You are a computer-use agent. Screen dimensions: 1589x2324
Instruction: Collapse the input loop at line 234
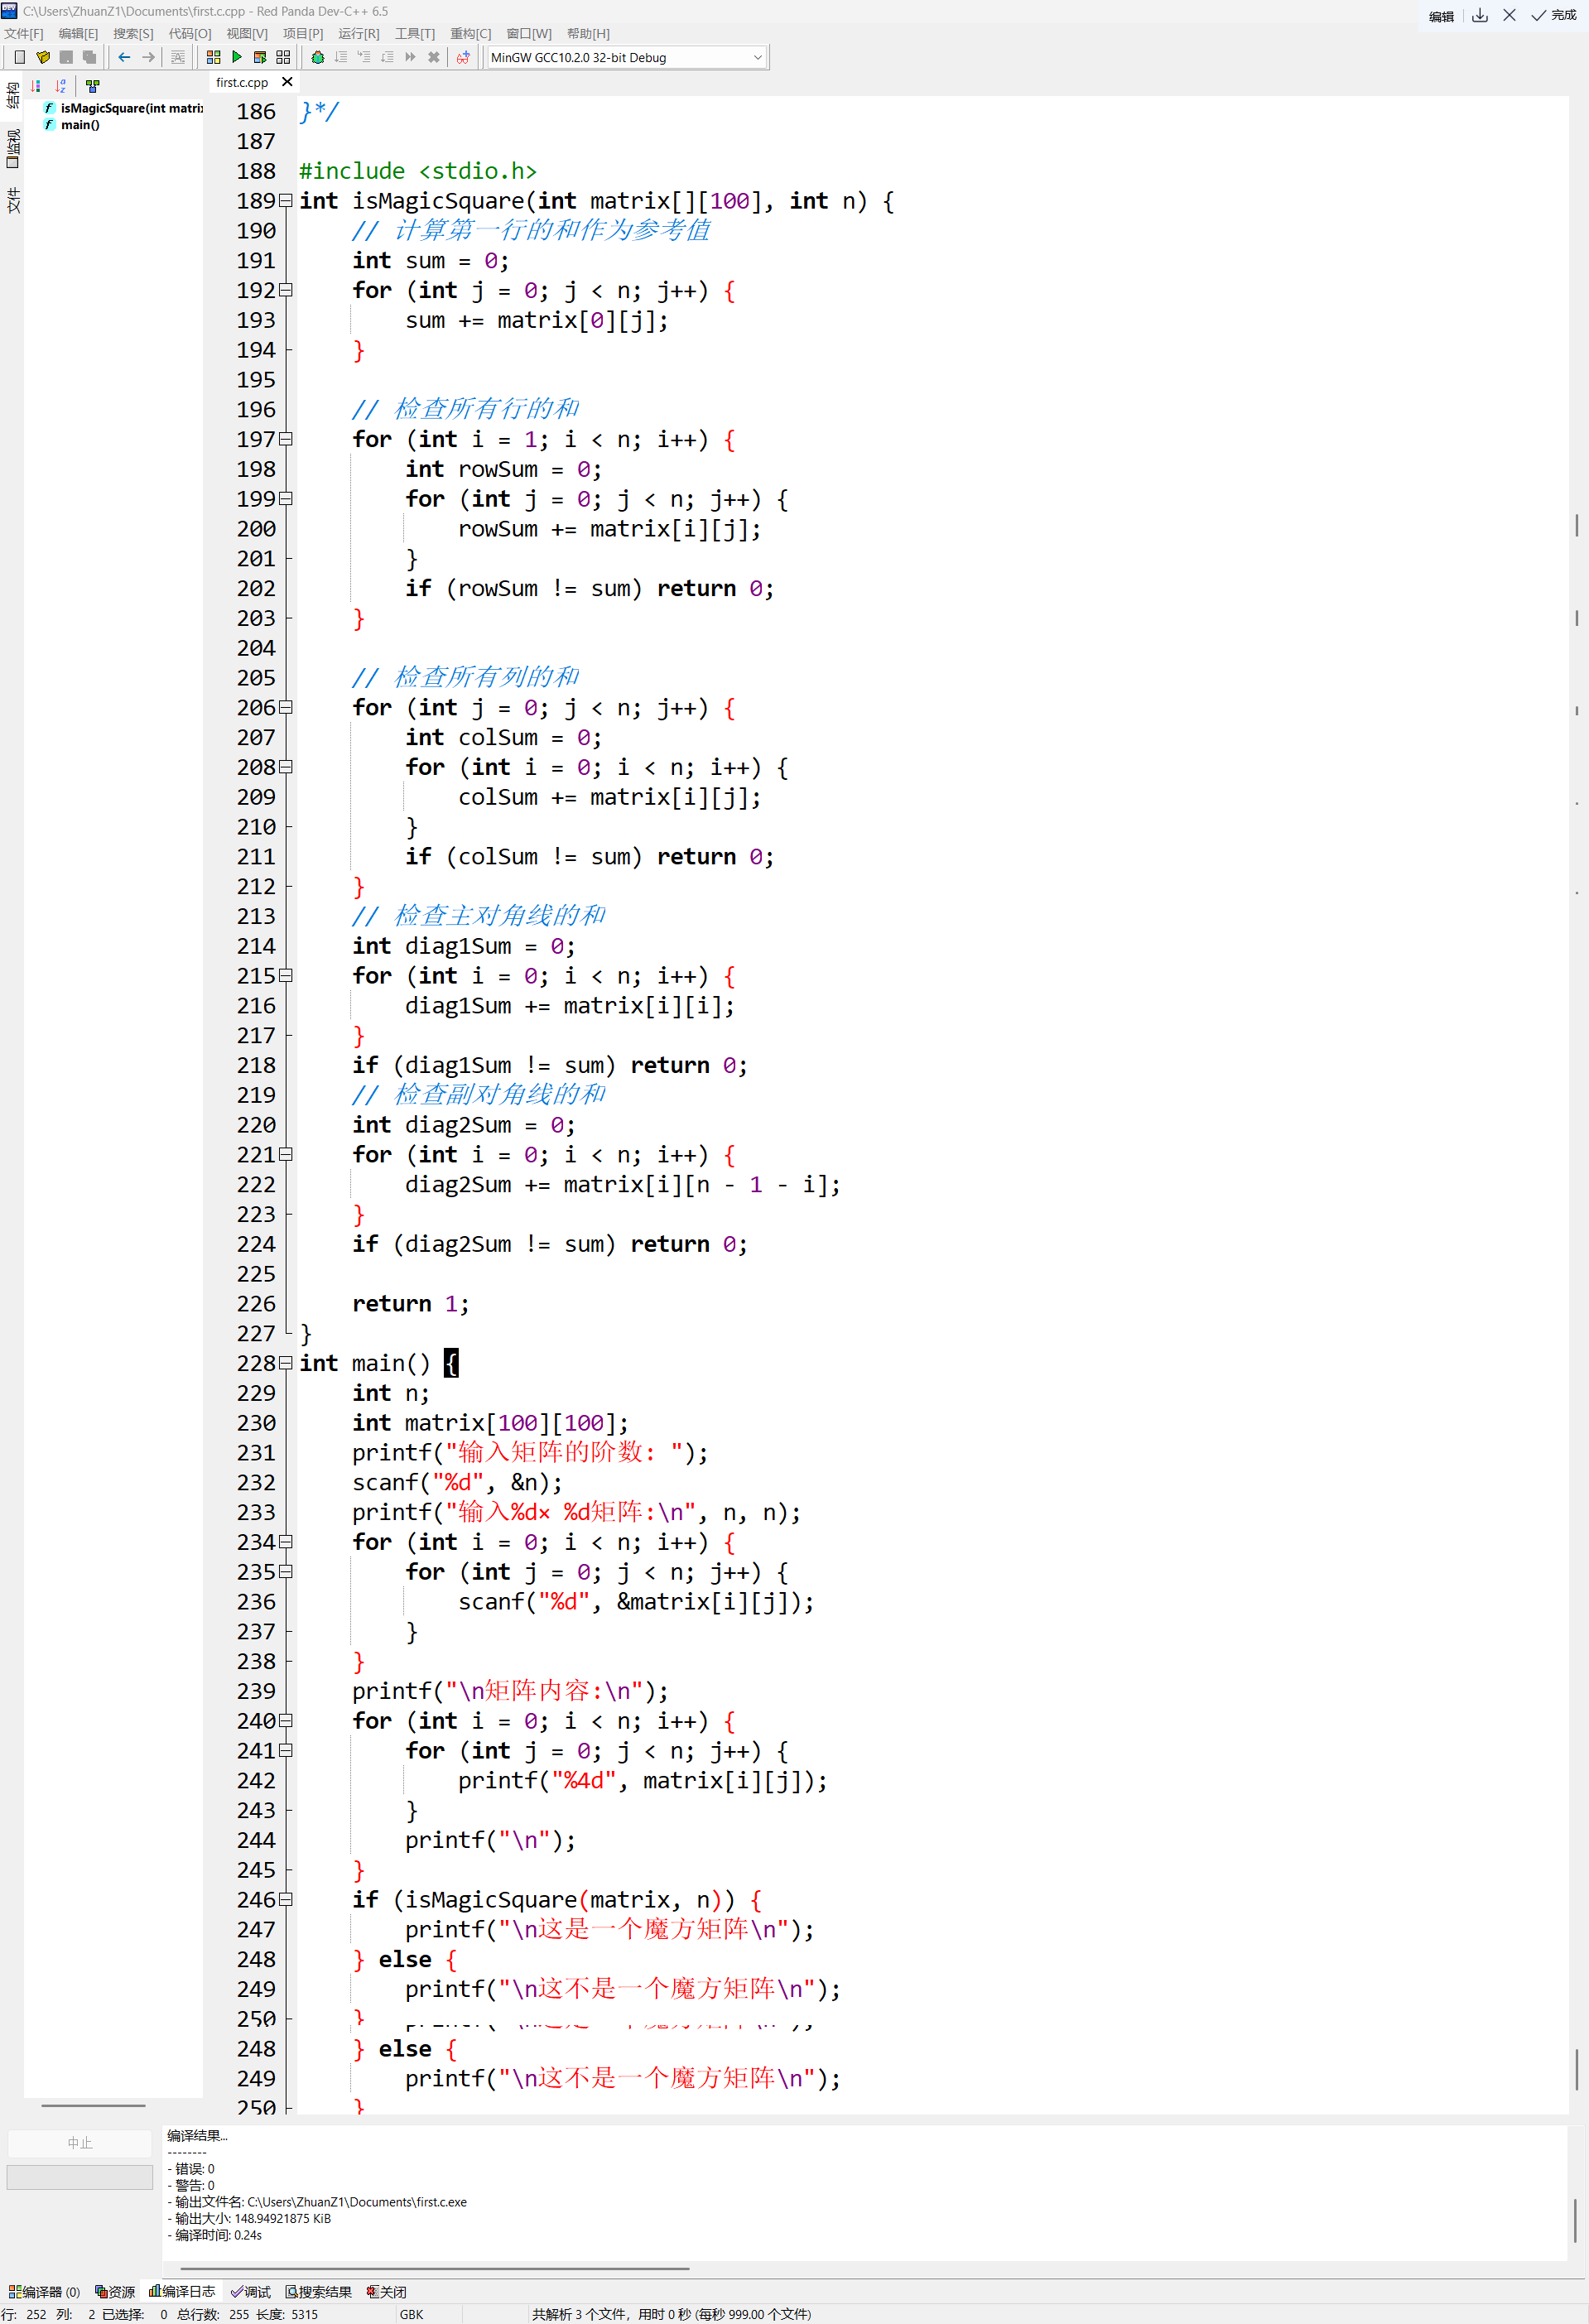pyautogui.click(x=286, y=1542)
